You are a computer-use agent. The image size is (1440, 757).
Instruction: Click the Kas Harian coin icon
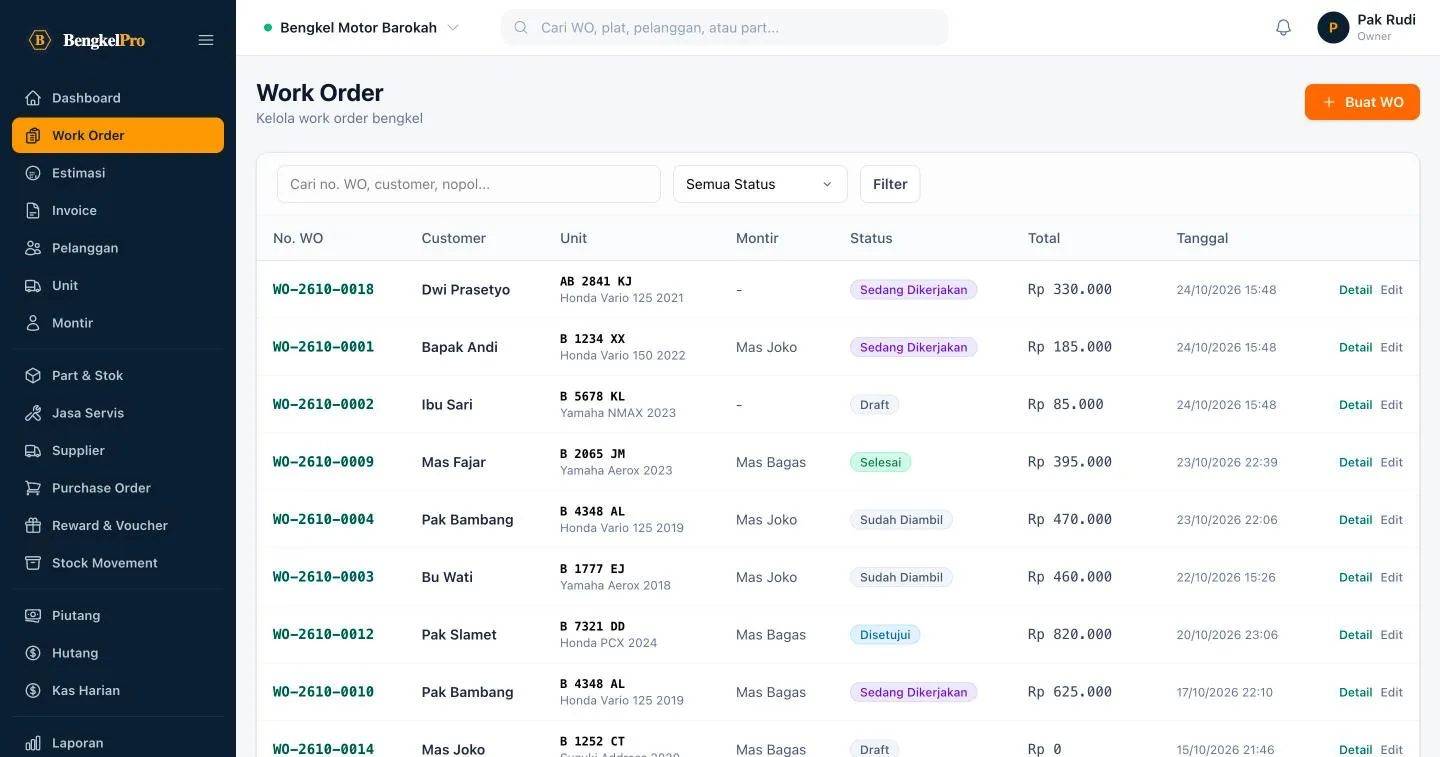(33, 691)
